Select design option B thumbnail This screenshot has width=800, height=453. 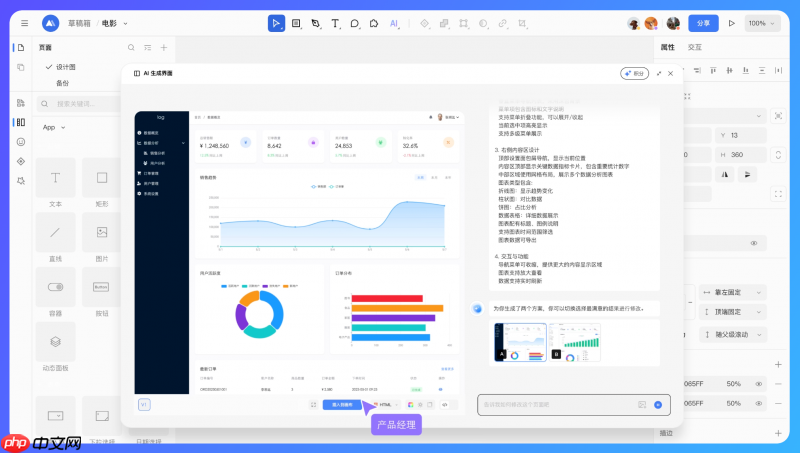pyautogui.click(x=575, y=342)
